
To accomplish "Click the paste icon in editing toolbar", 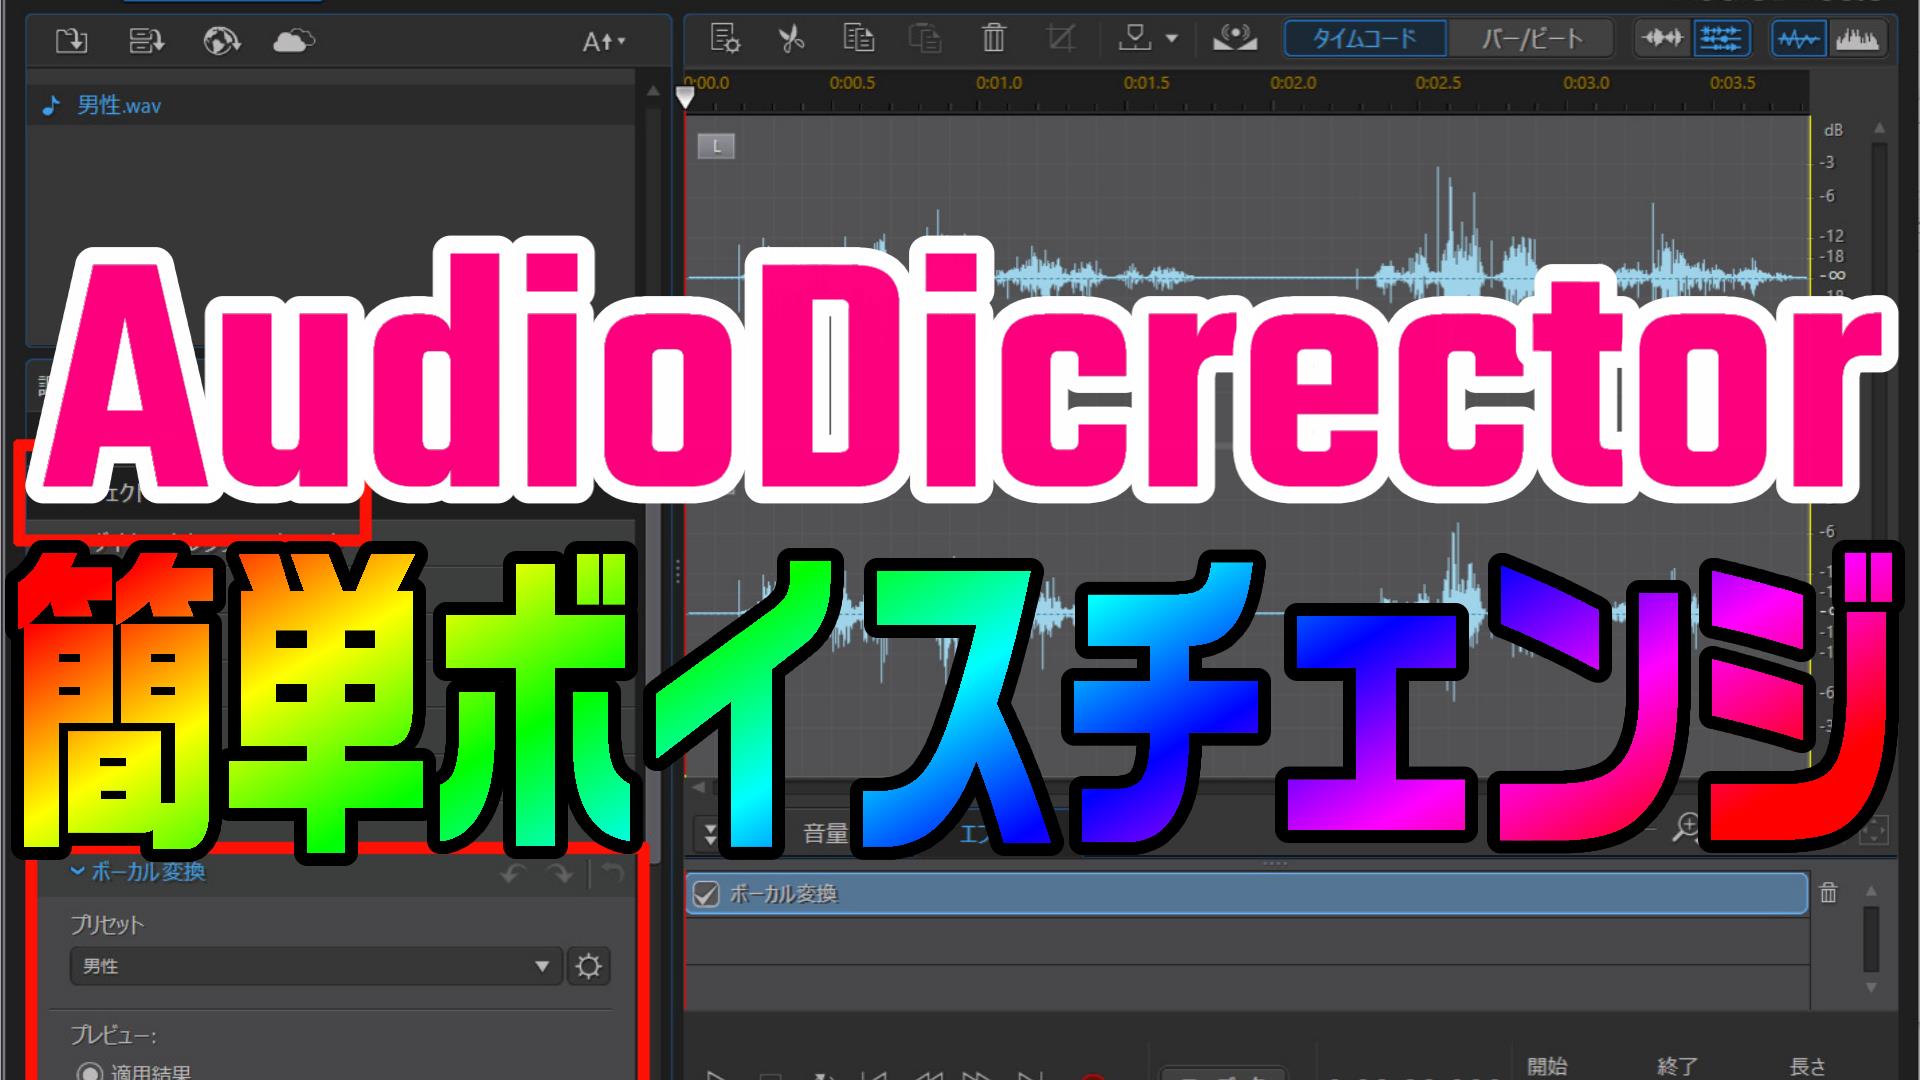I will [925, 39].
